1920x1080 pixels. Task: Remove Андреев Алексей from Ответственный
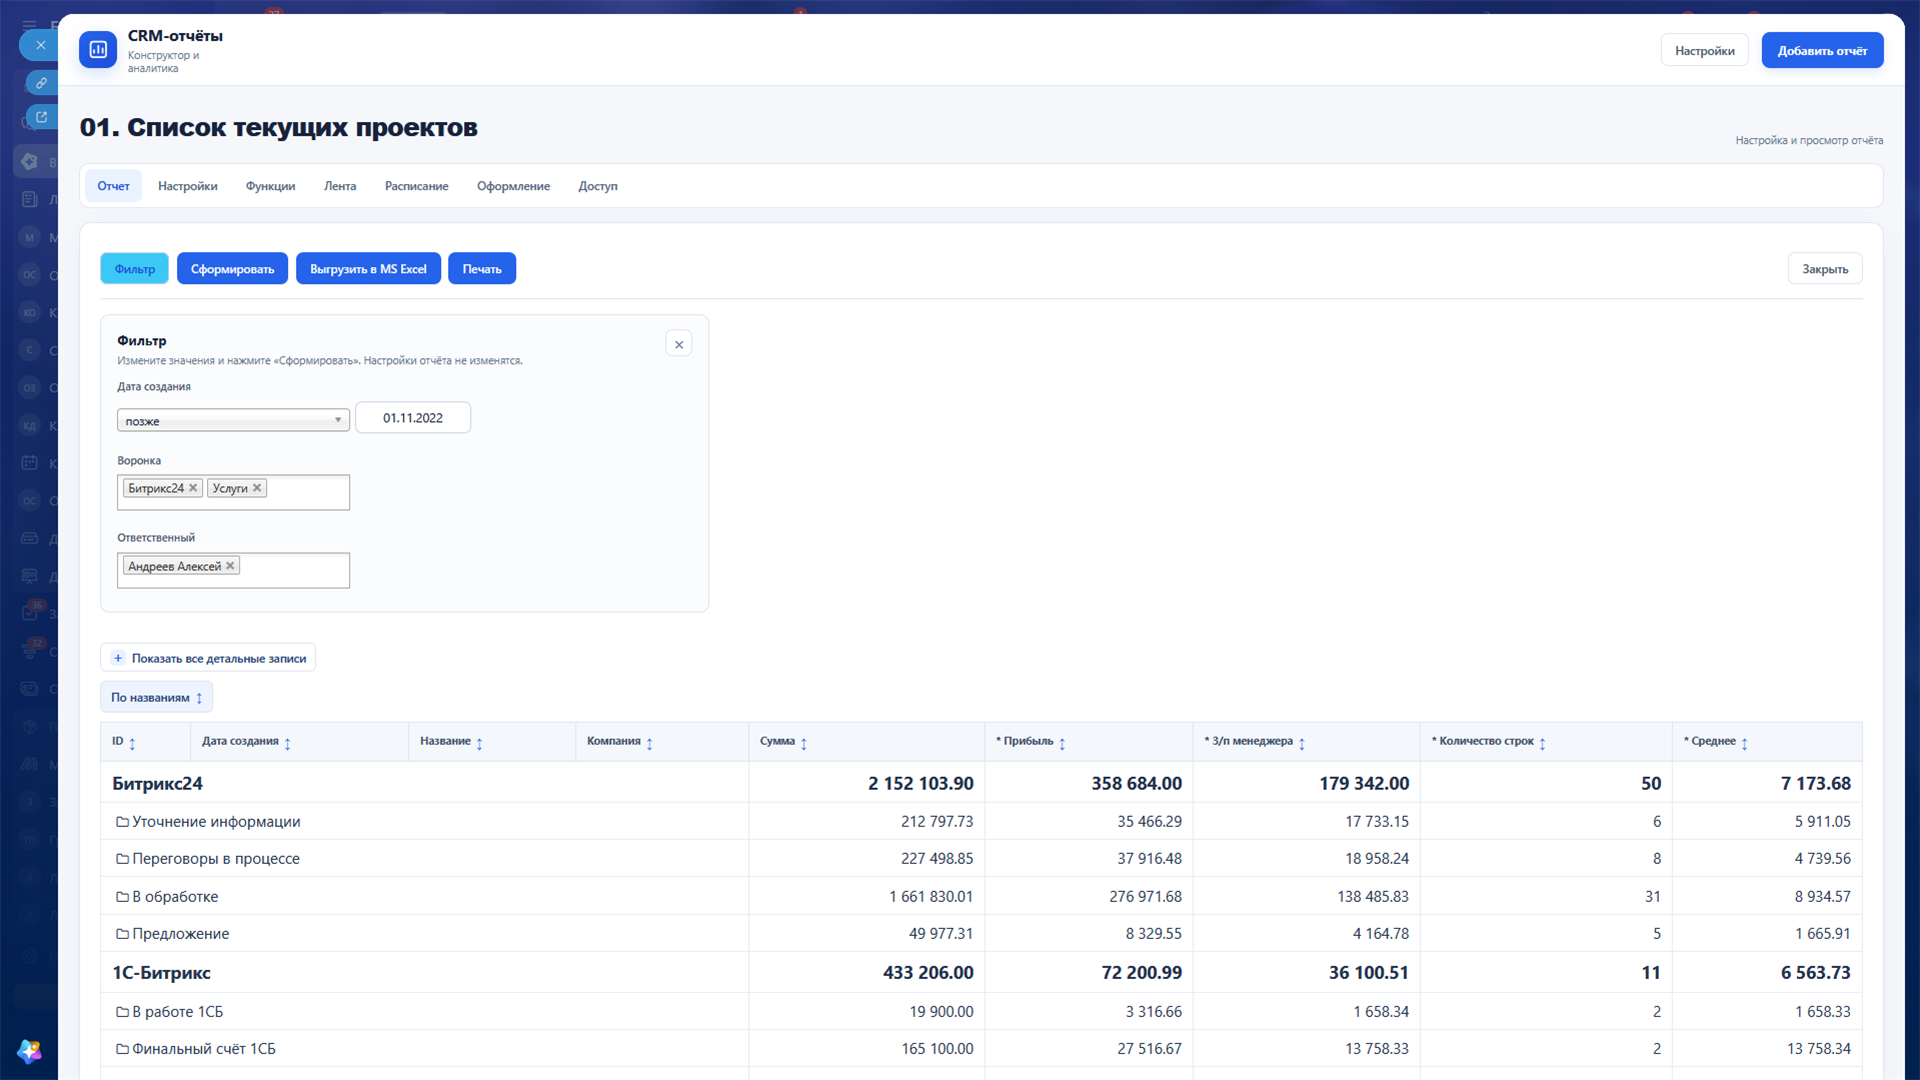(230, 566)
